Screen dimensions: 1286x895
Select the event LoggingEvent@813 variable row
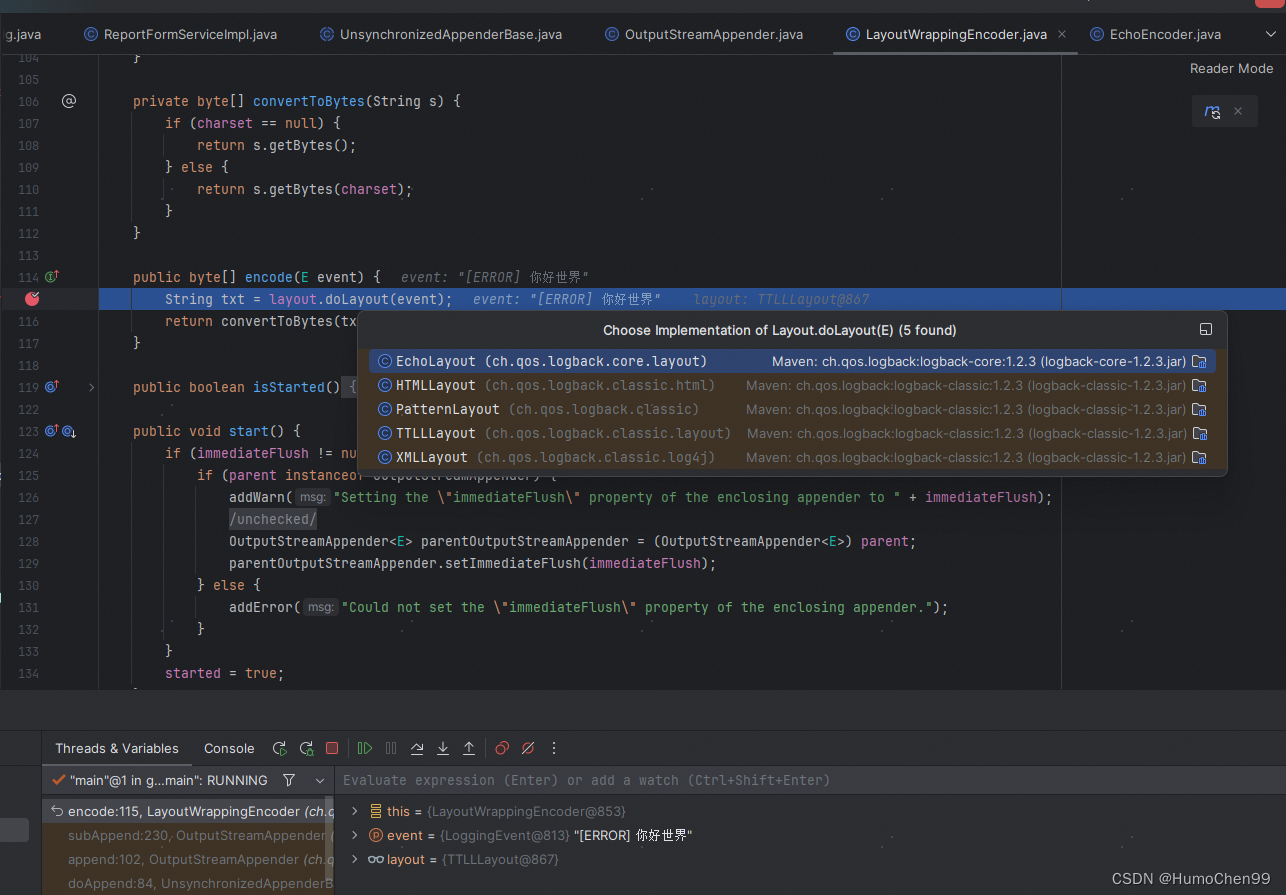(x=810, y=835)
